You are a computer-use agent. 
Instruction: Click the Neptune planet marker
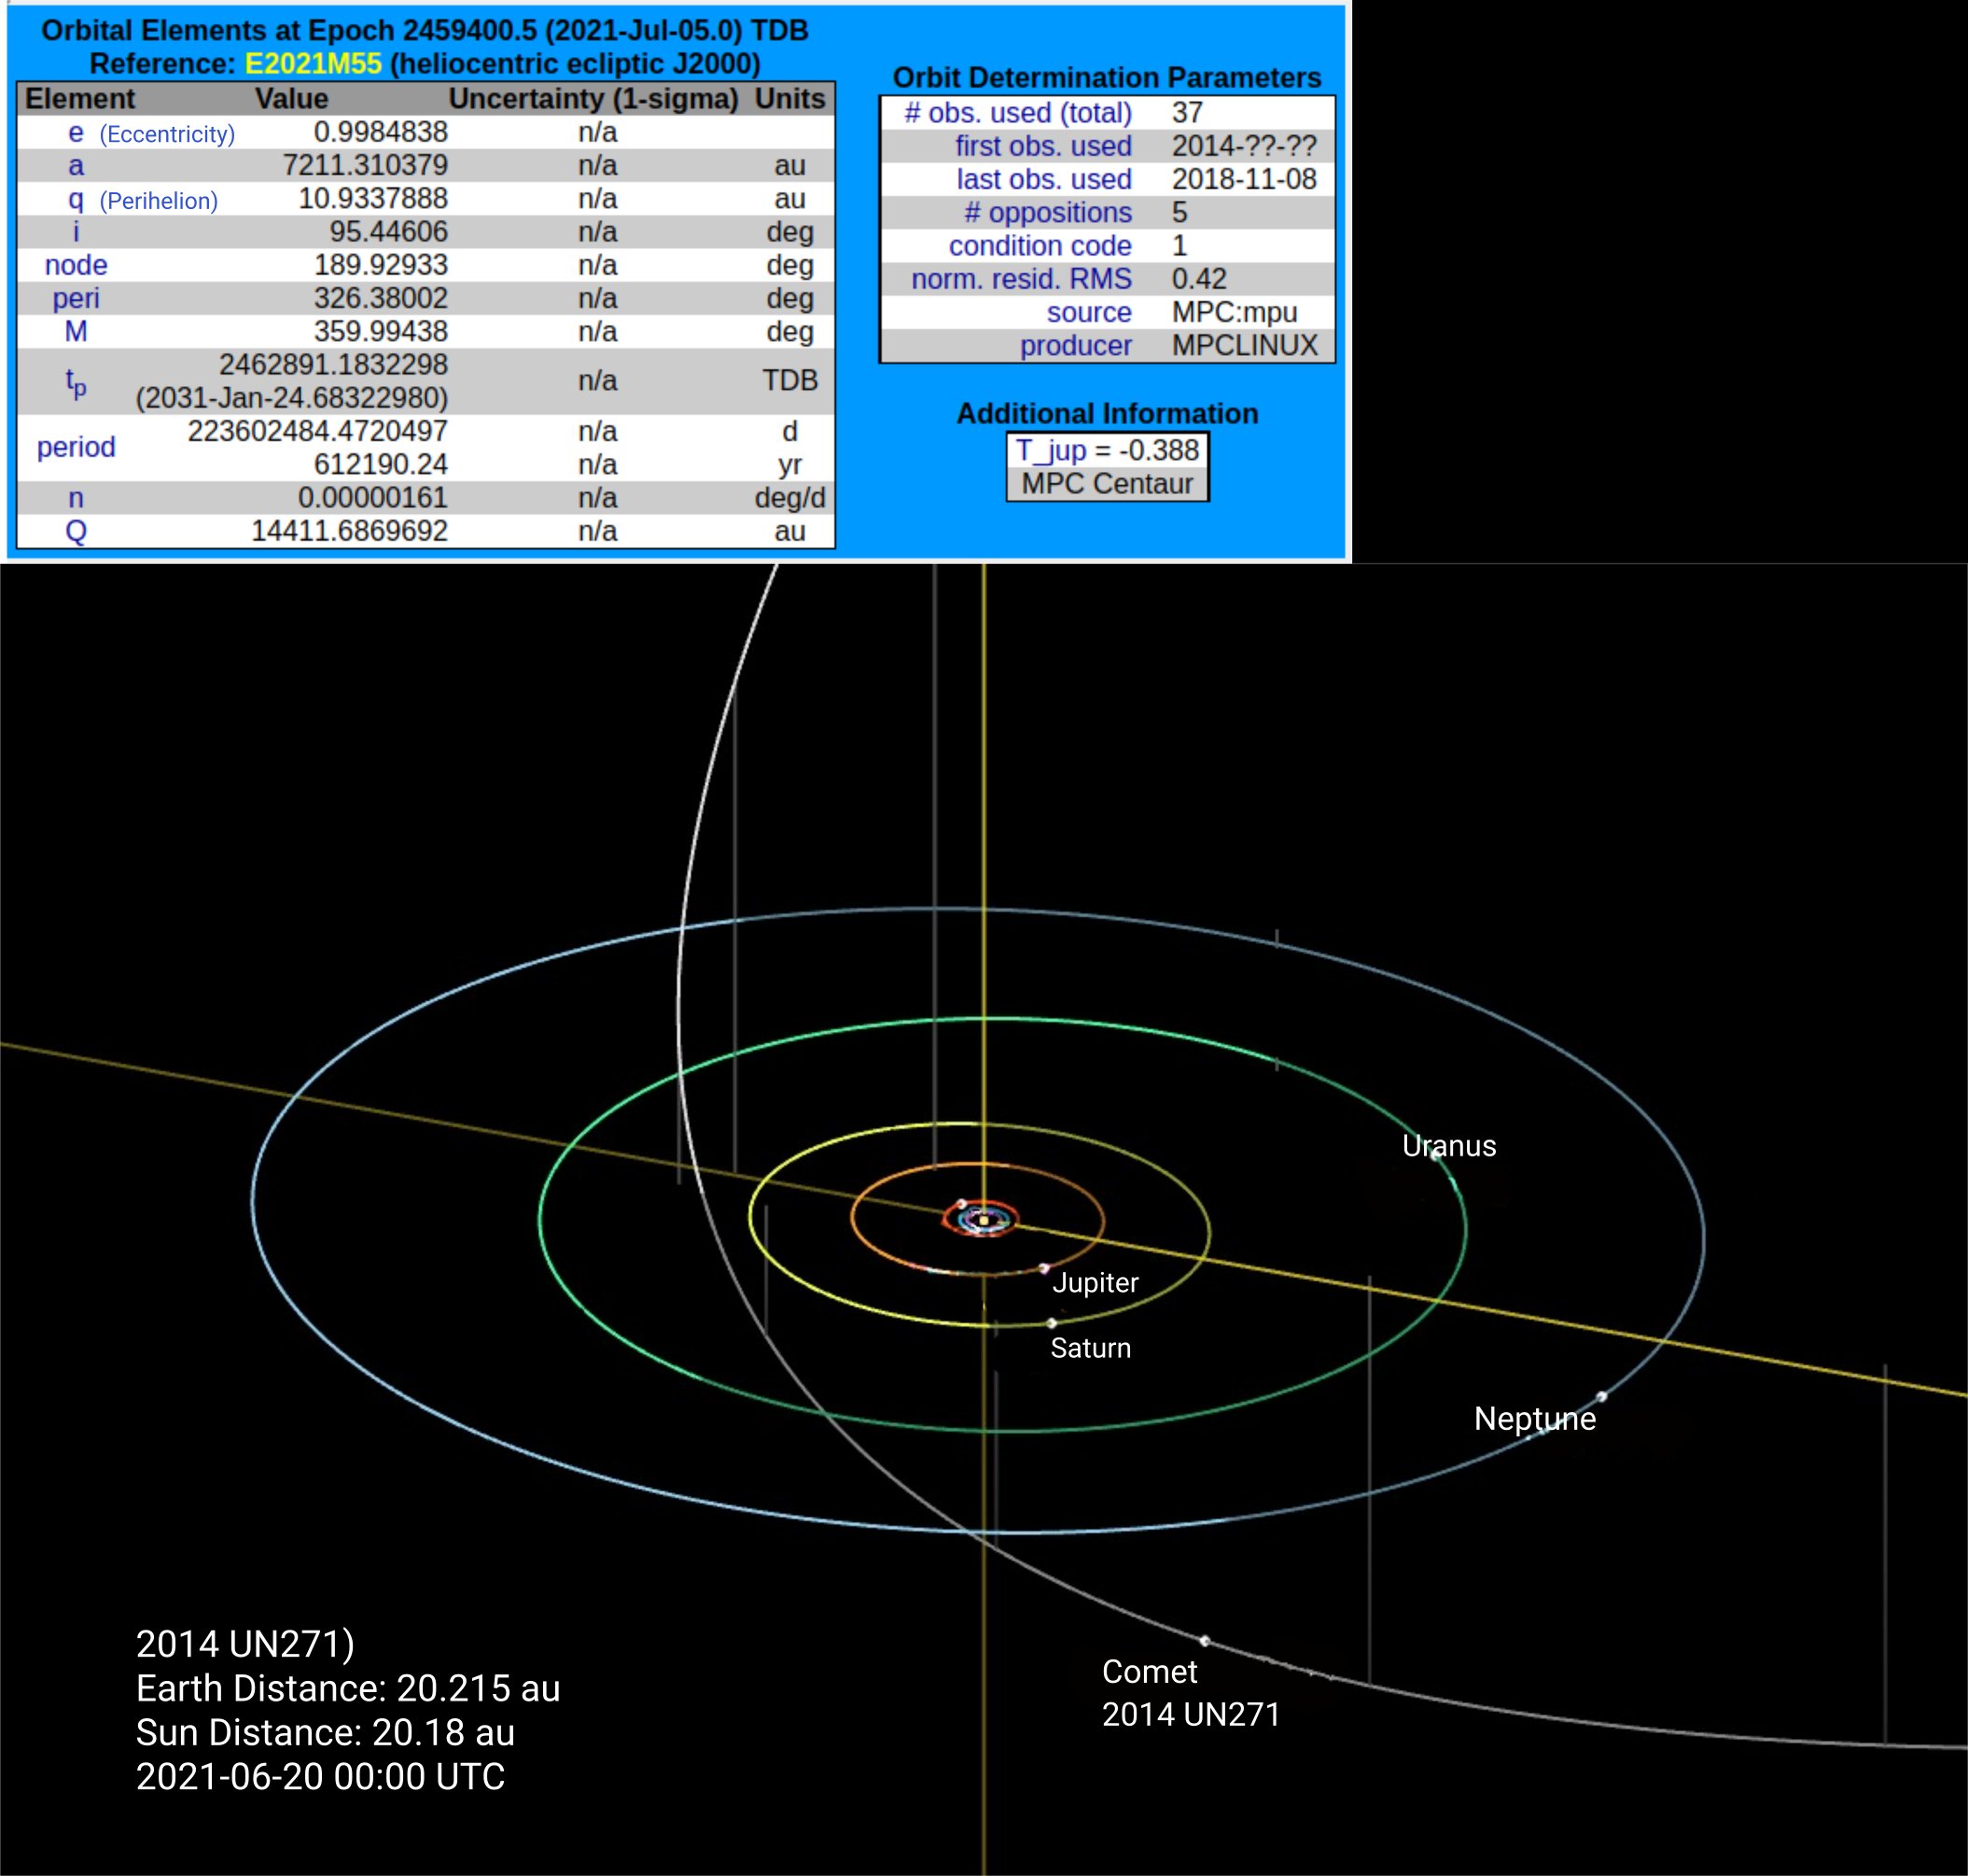click(1601, 1397)
